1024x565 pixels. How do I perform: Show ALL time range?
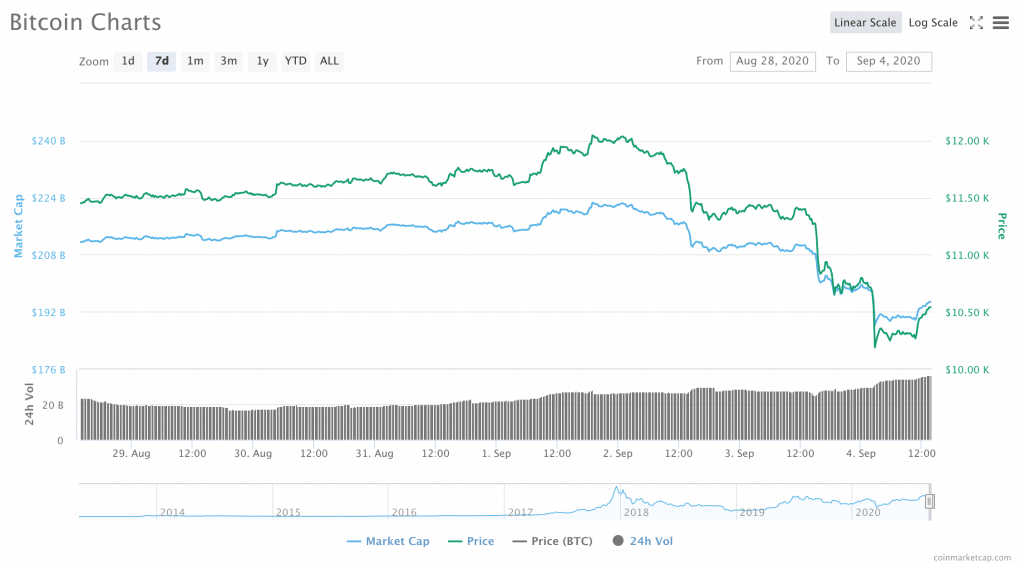(329, 61)
